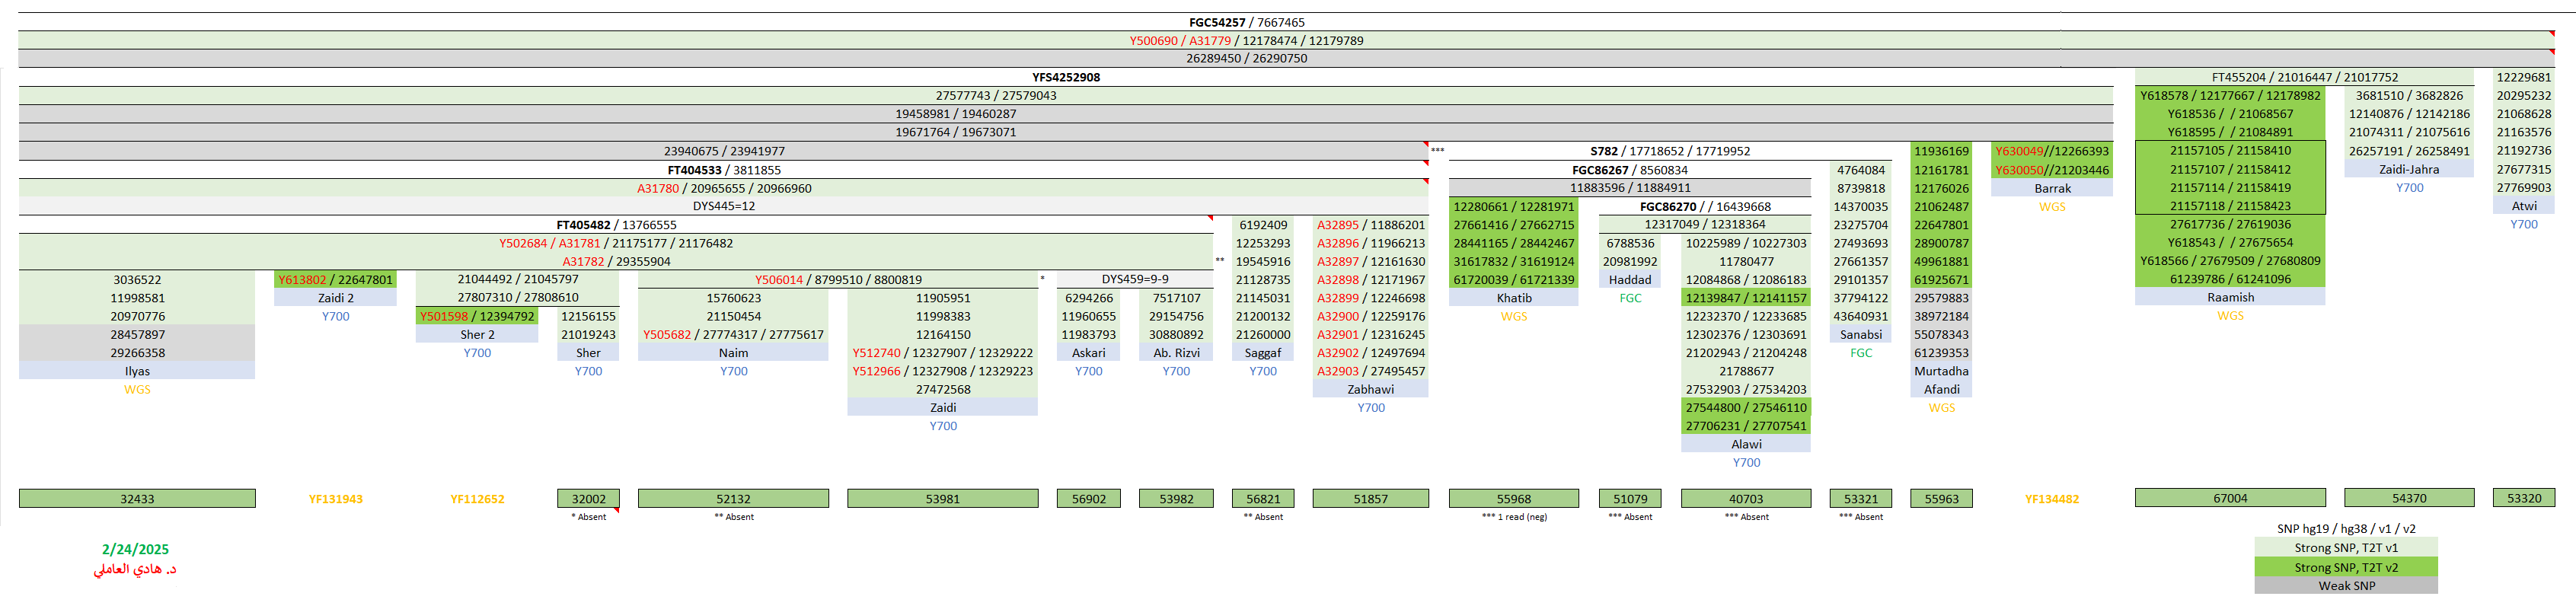Image resolution: width=2576 pixels, height=606 pixels.
Task: Open the YF134482 orange label
Action: tap(2051, 499)
